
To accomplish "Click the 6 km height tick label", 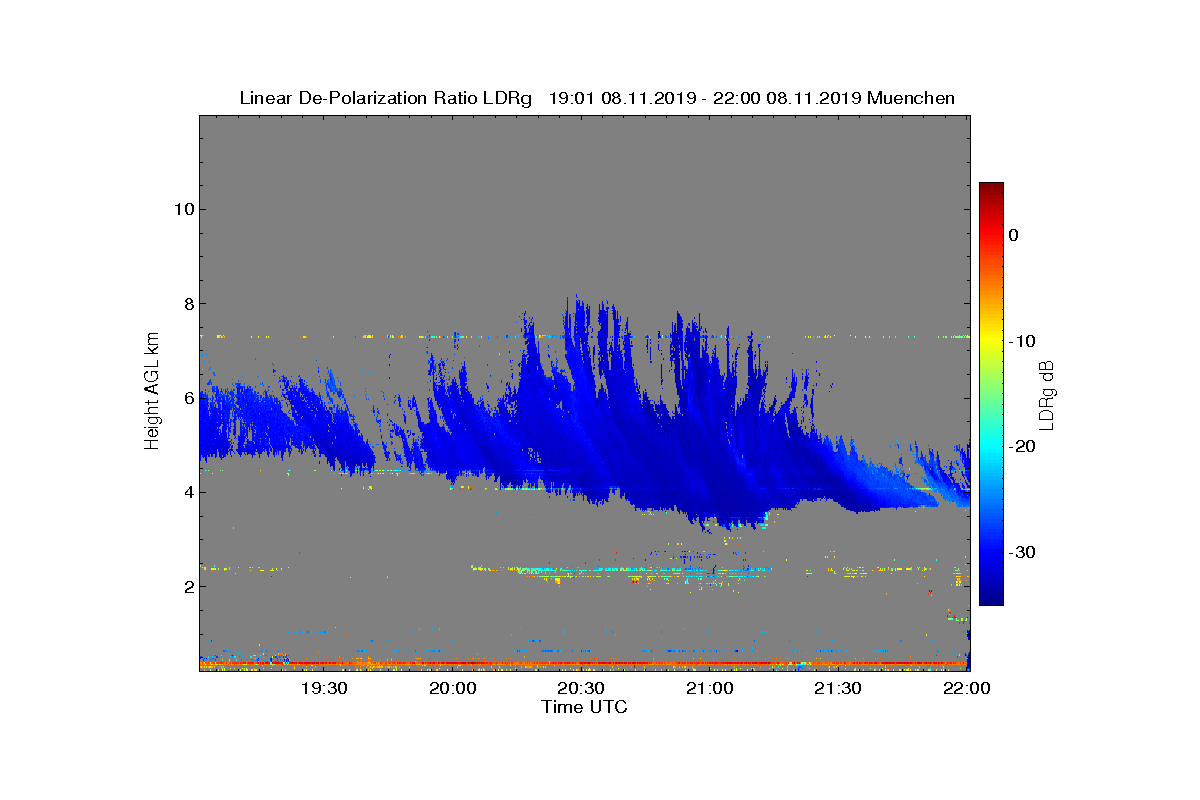I will 187,398.
